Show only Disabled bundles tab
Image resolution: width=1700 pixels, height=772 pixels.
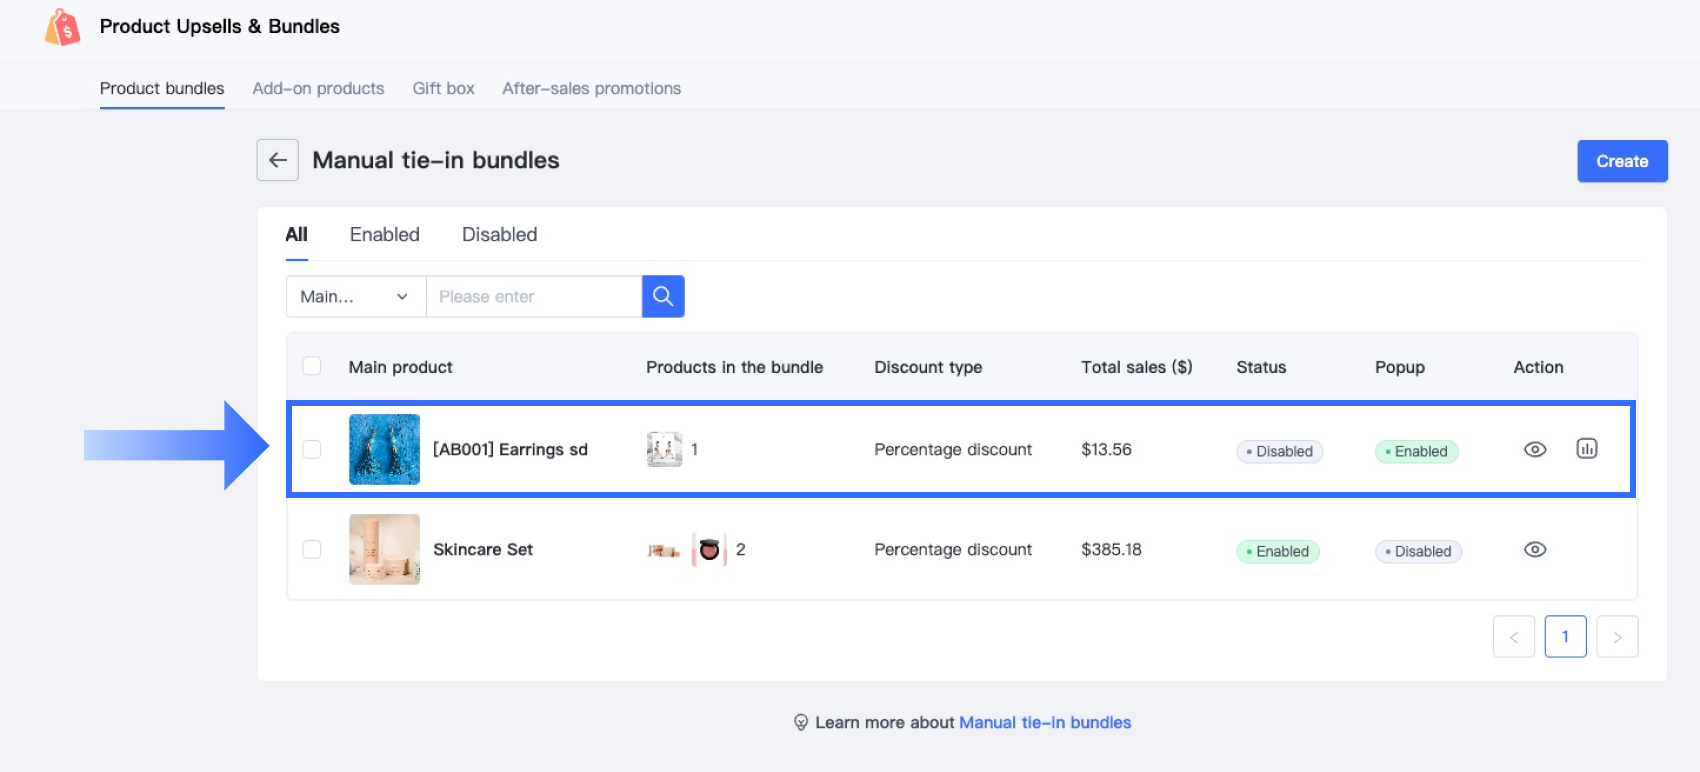click(x=499, y=235)
